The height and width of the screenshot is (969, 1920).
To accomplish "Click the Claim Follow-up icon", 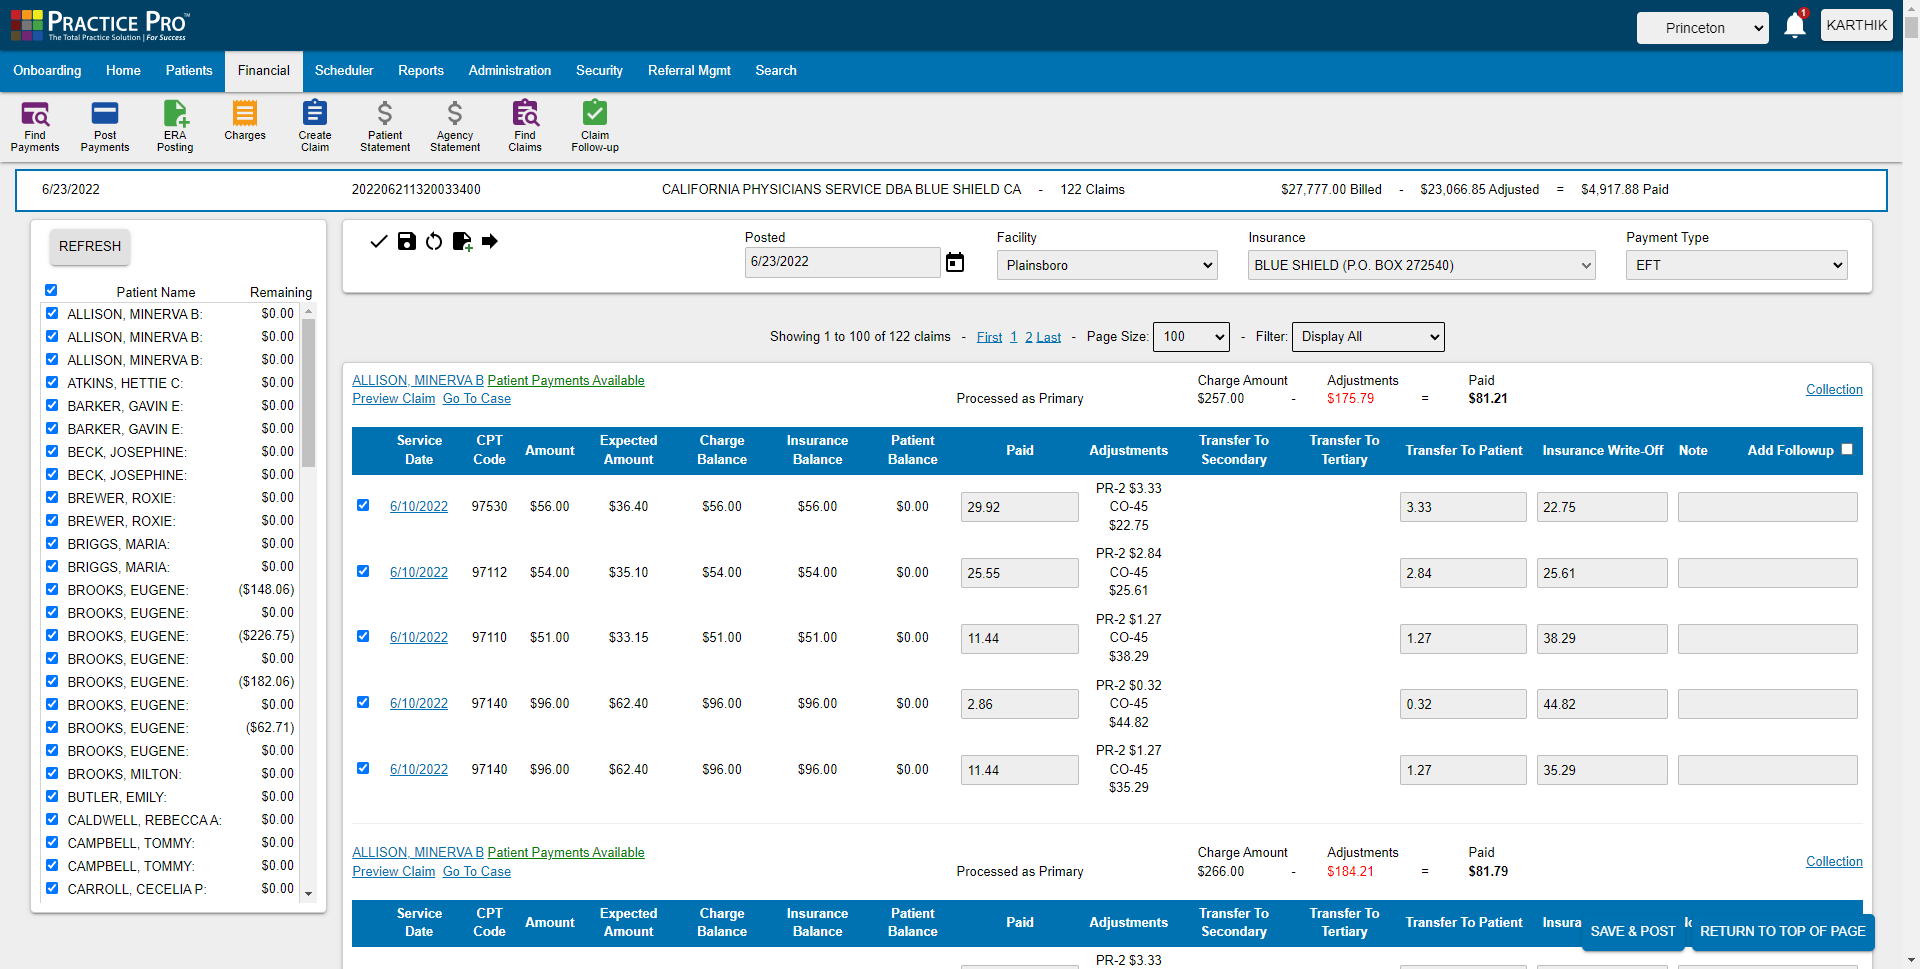I will [594, 125].
